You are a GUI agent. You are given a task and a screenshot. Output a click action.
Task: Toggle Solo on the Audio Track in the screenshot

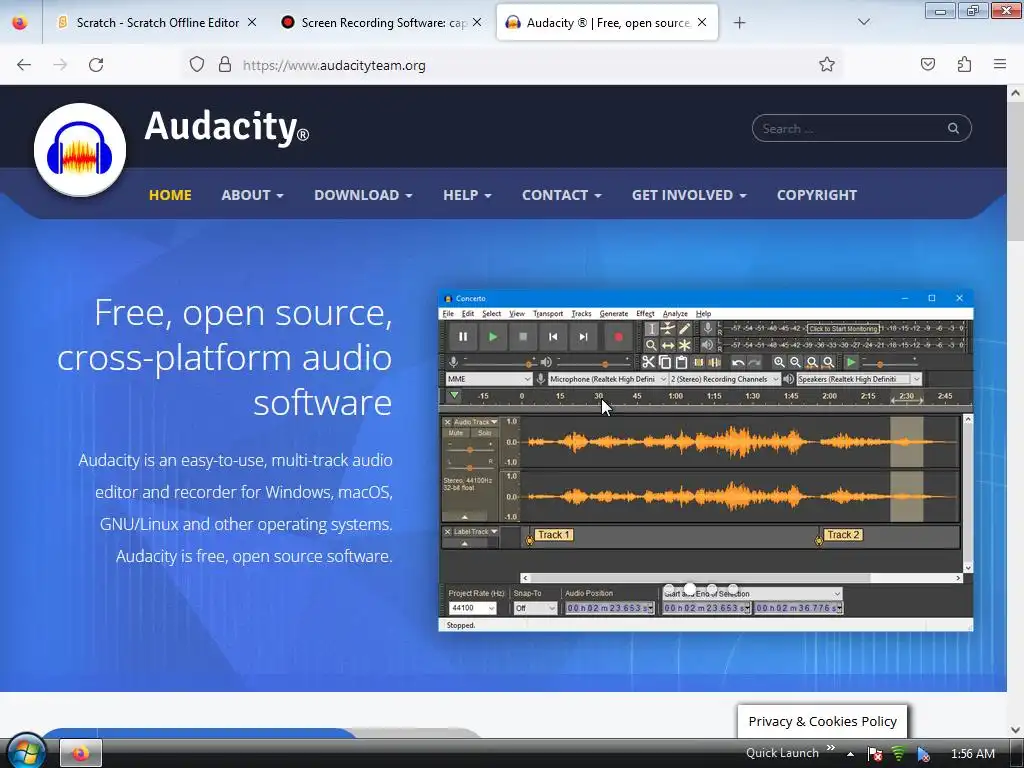484,433
